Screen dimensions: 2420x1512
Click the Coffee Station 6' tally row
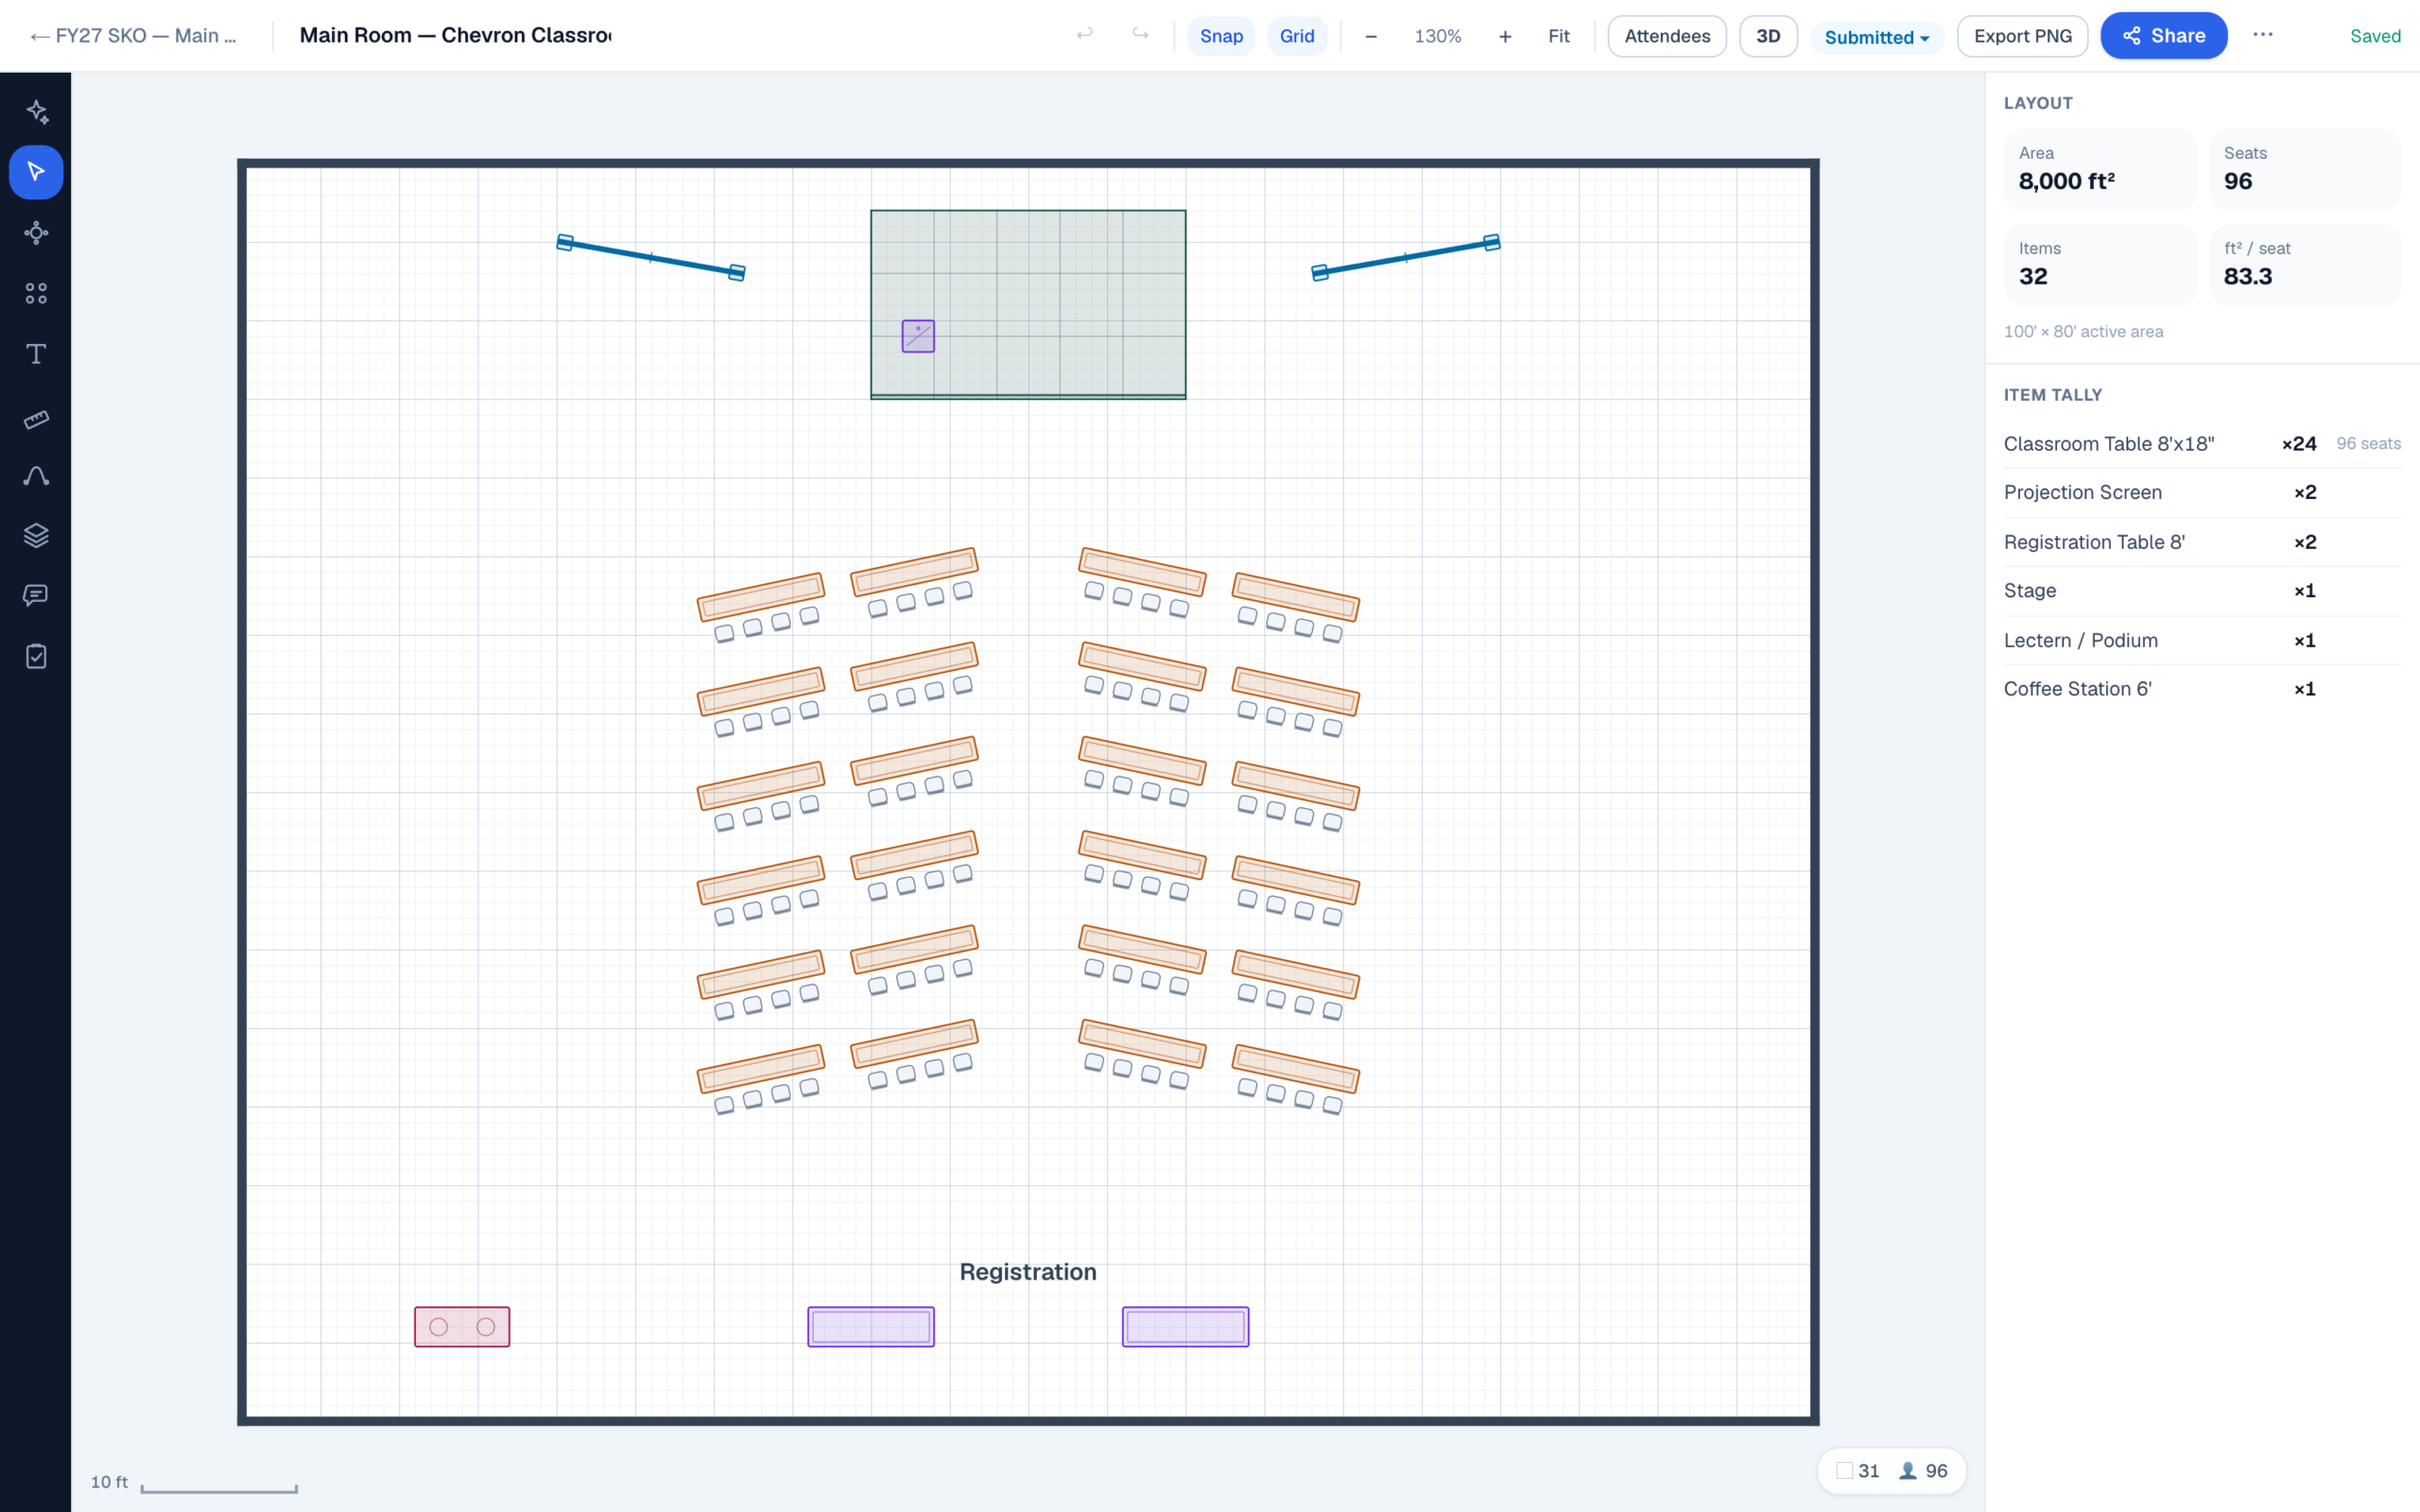(2202, 689)
